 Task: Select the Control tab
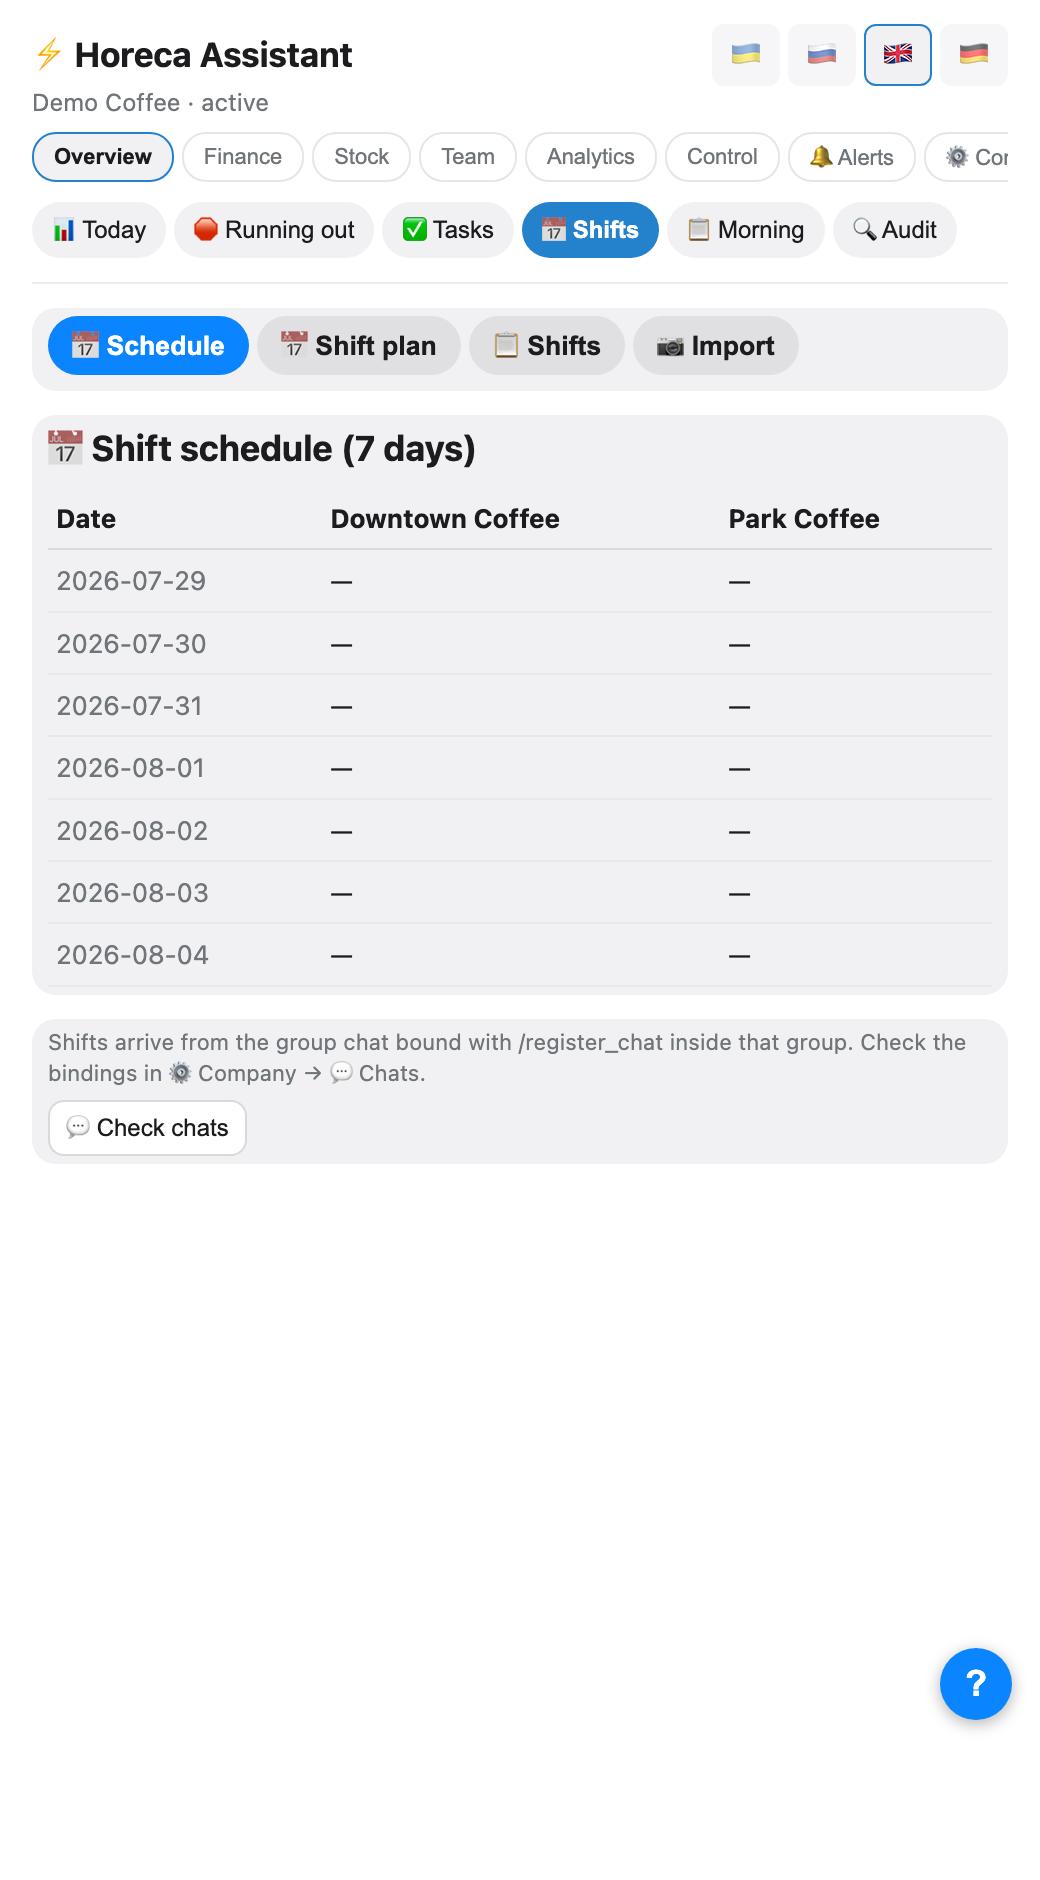pos(722,157)
